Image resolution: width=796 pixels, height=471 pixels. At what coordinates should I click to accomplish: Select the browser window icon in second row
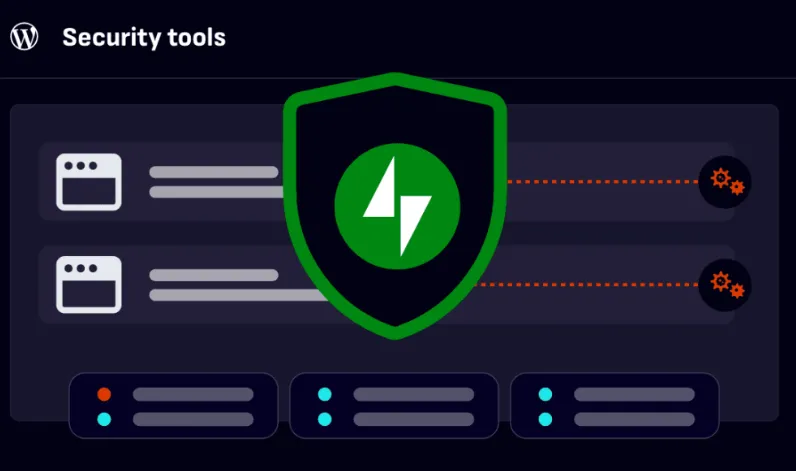pyautogui.click(x=88, y=284)
